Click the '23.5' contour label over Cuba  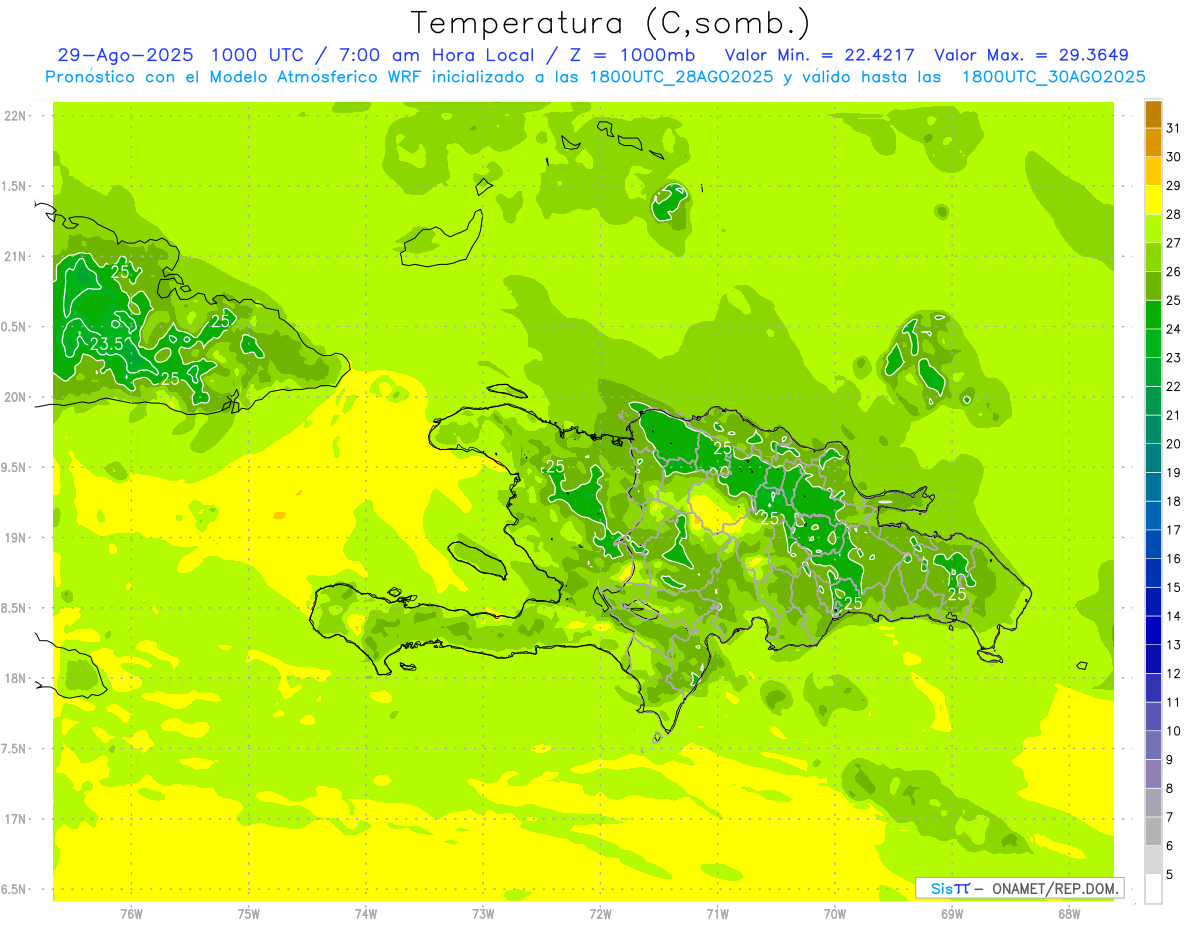pos(106,344)
